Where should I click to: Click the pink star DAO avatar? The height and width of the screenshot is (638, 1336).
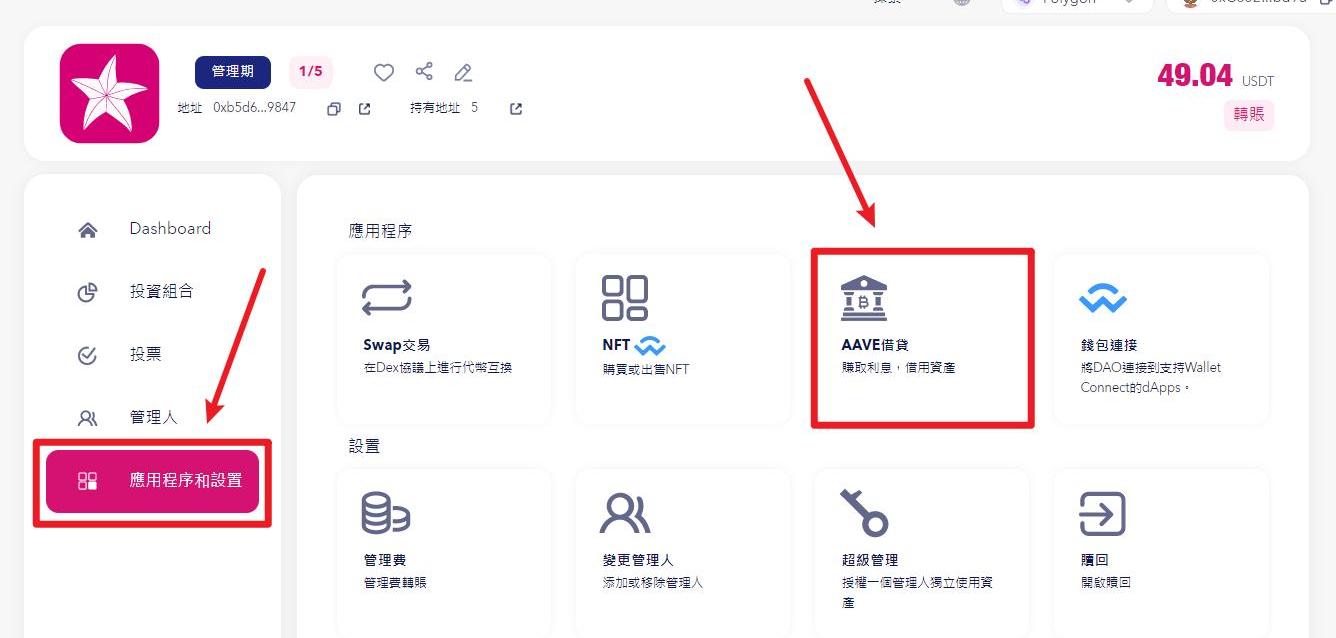(109, 93)
